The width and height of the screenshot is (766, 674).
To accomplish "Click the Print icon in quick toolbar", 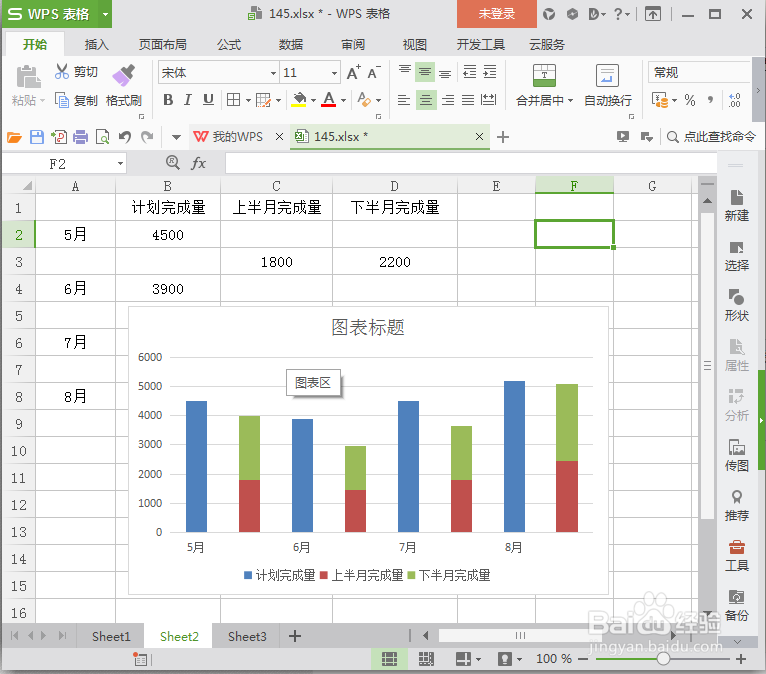I will [x=81, y=137].
